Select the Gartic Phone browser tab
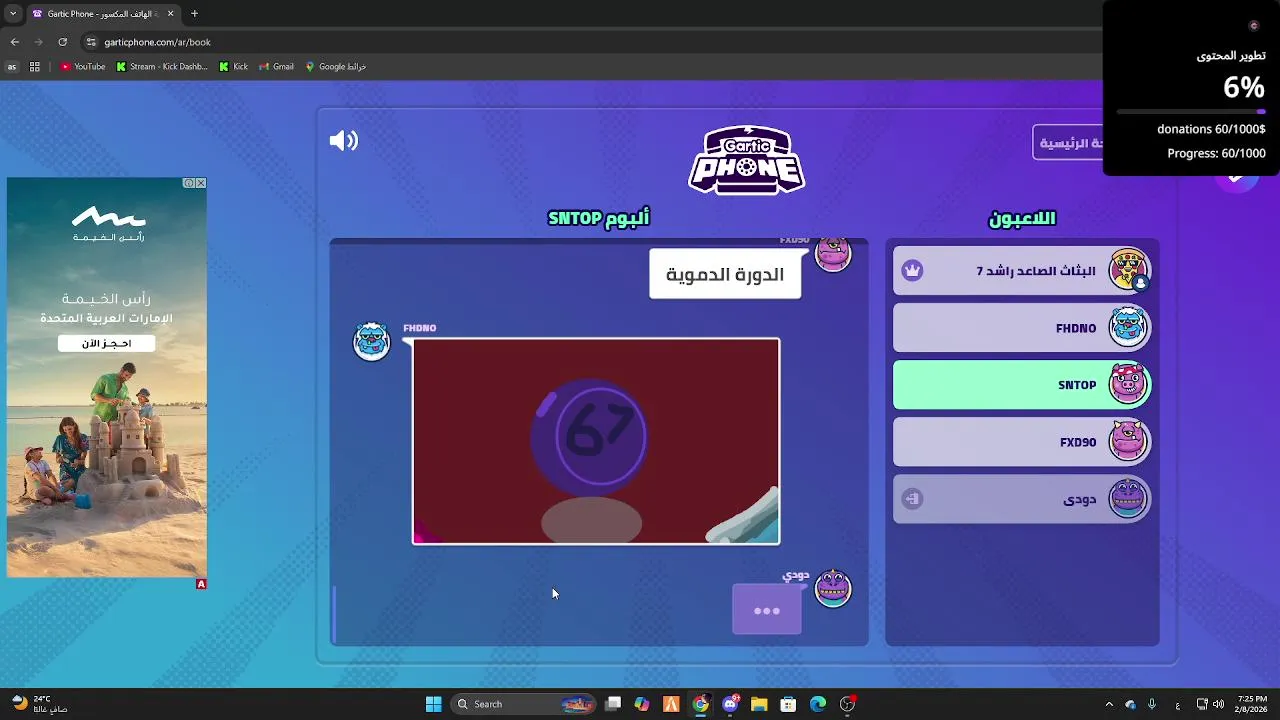This screenshot has height=720, width=1280. (x=102, y=14)
